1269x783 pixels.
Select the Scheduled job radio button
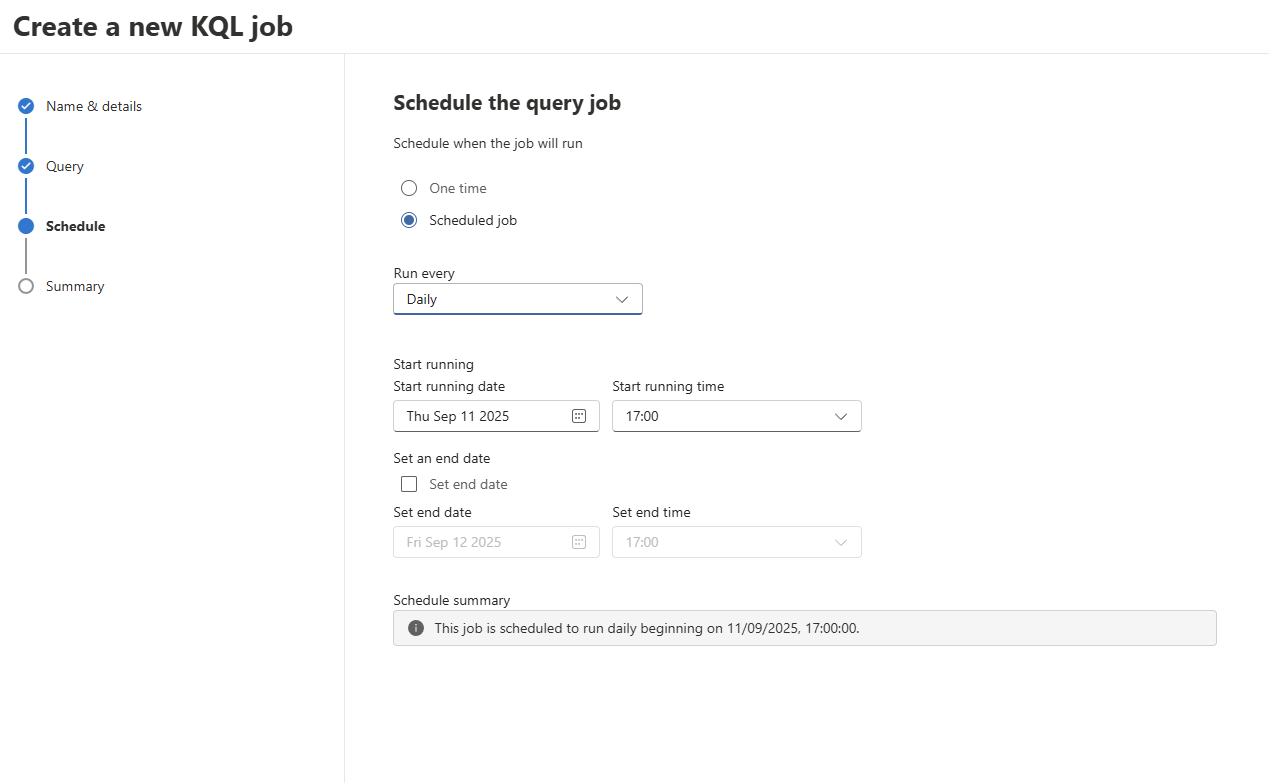pos(409,220)
